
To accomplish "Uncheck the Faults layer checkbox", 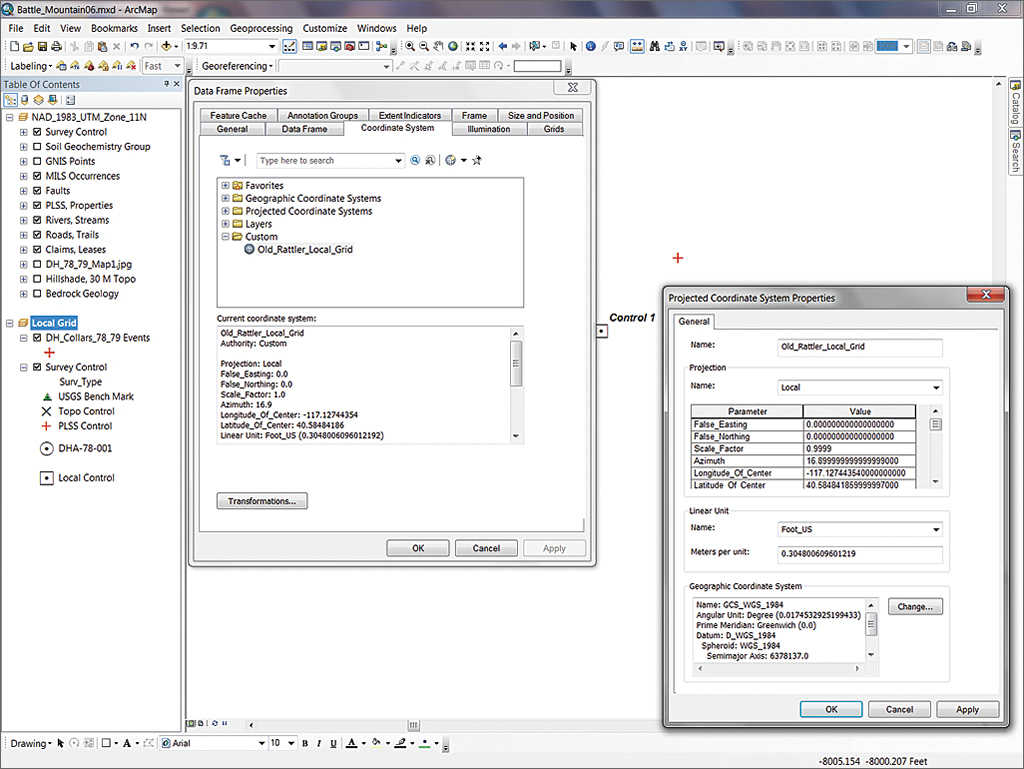I will 38,191.
